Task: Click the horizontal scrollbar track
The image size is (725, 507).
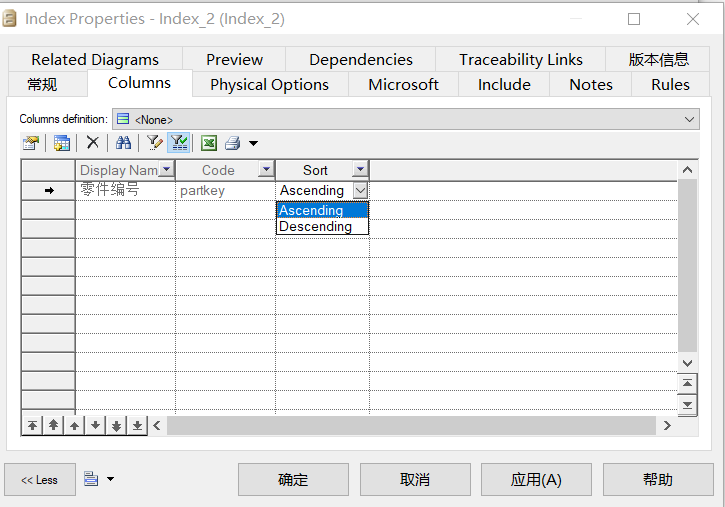Action: tap(411, 425)
